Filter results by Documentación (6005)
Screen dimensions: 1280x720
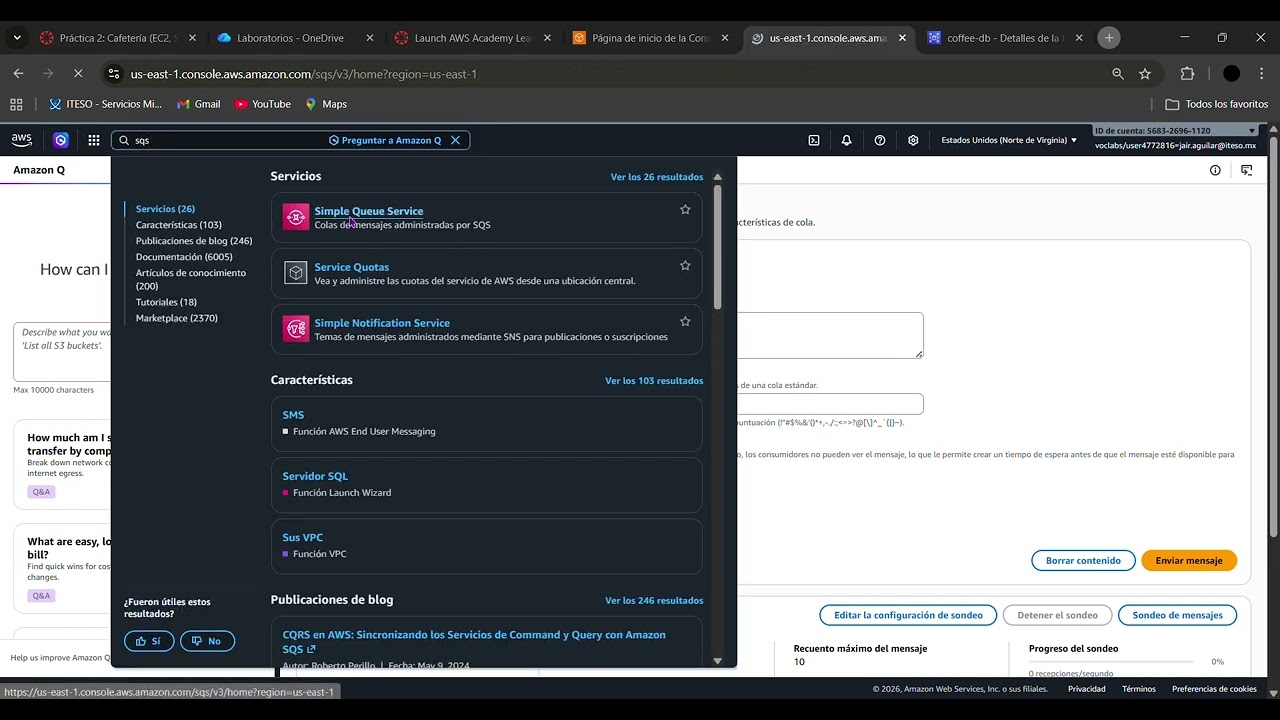[184, 257]
